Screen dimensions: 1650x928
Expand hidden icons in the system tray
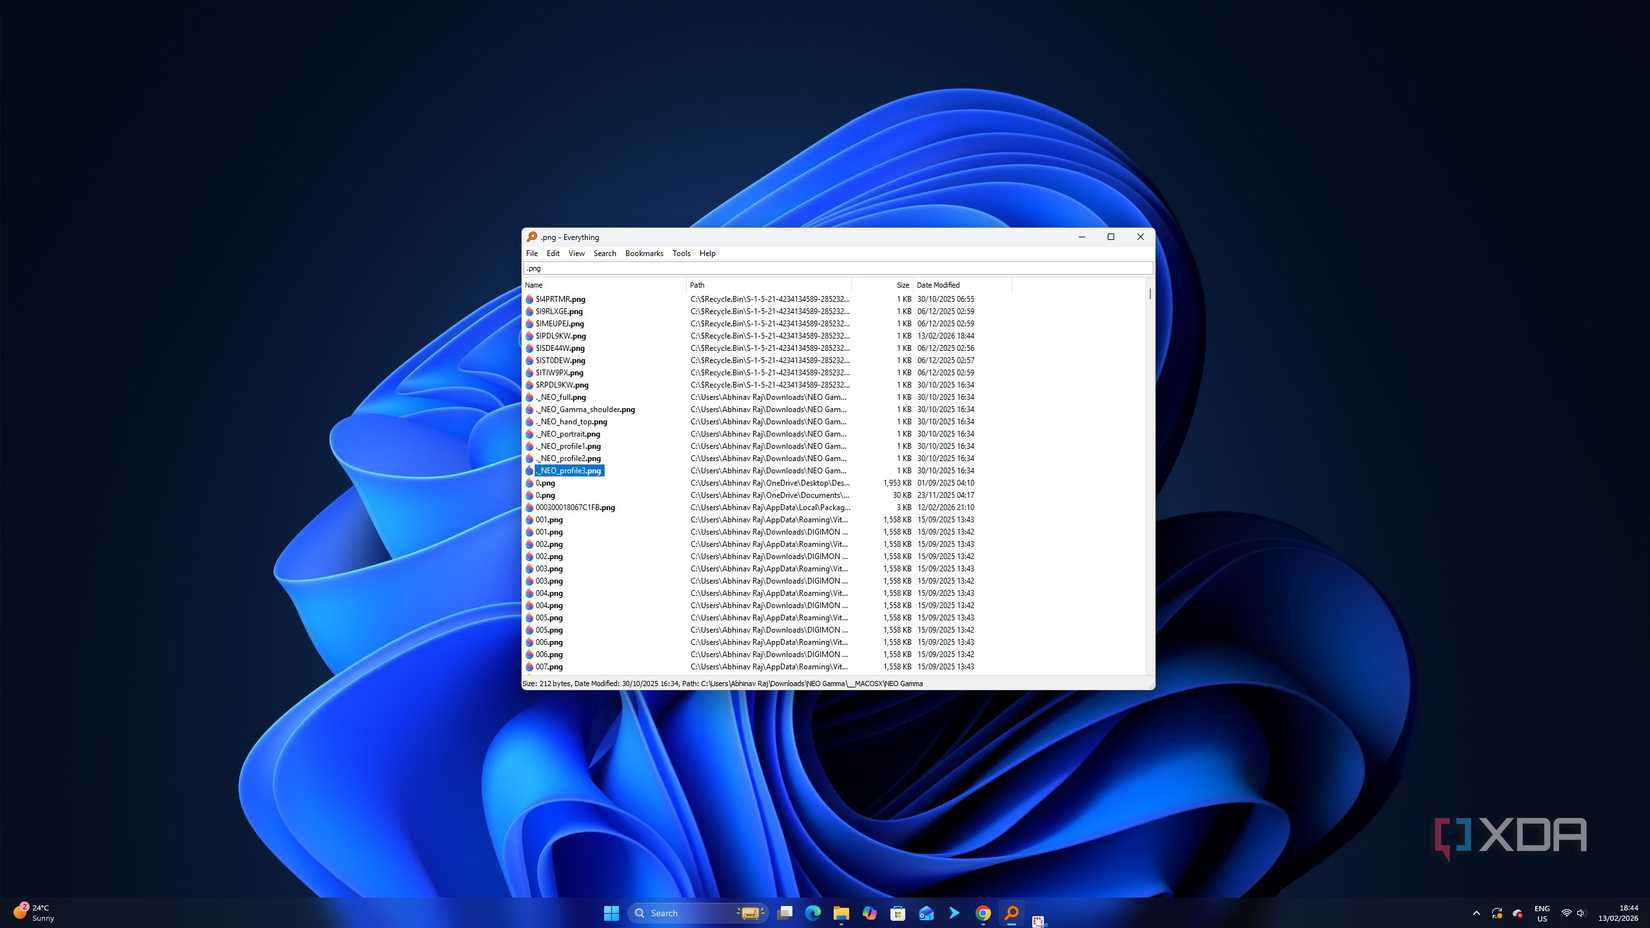pyautogui.click(x=1476, y=913)
